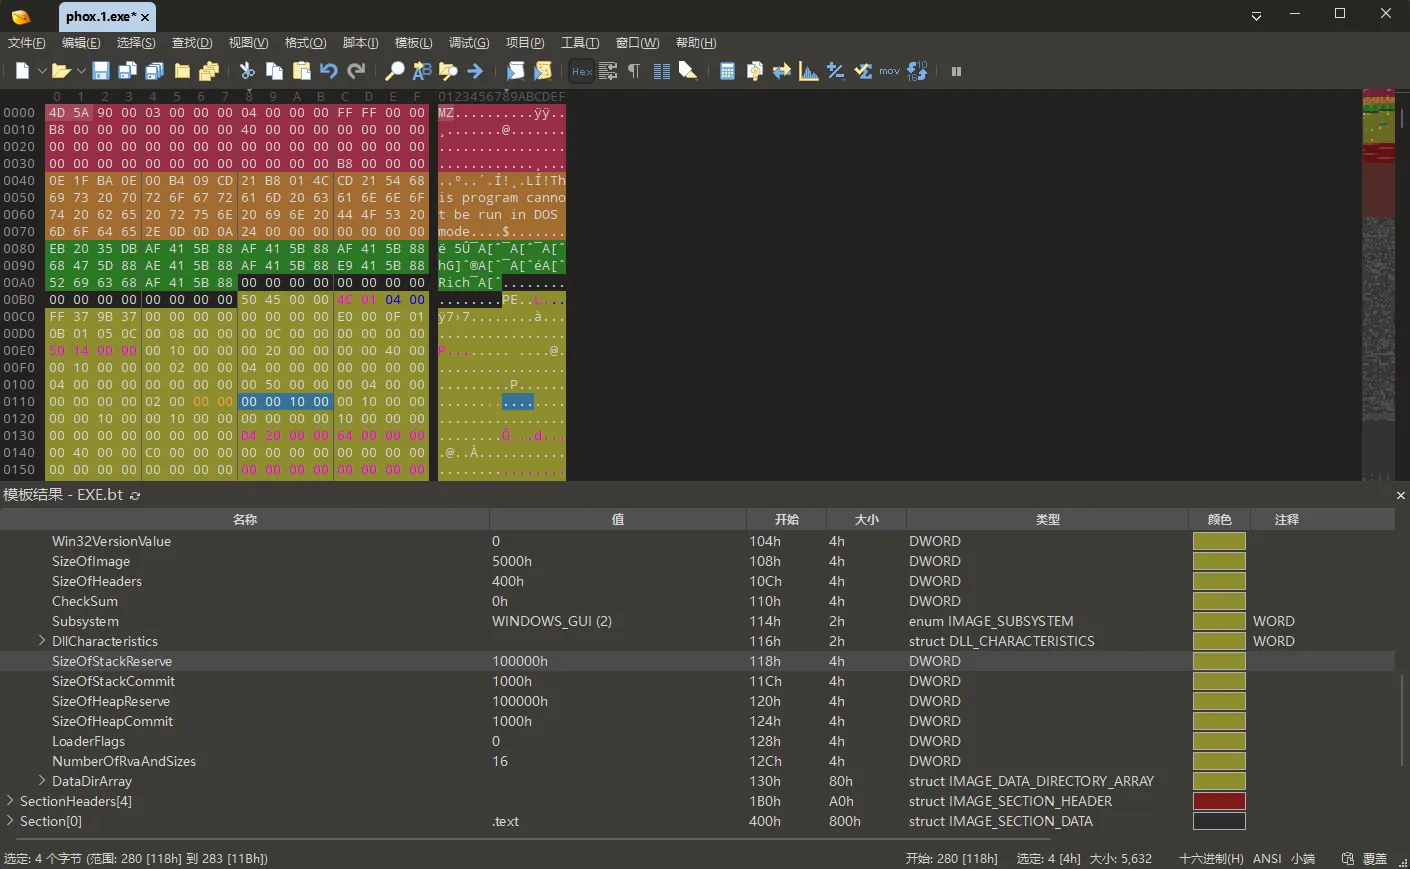Click the mov disassembler icon
This screenshot has height=869, width=1410.
click(890, 71)
